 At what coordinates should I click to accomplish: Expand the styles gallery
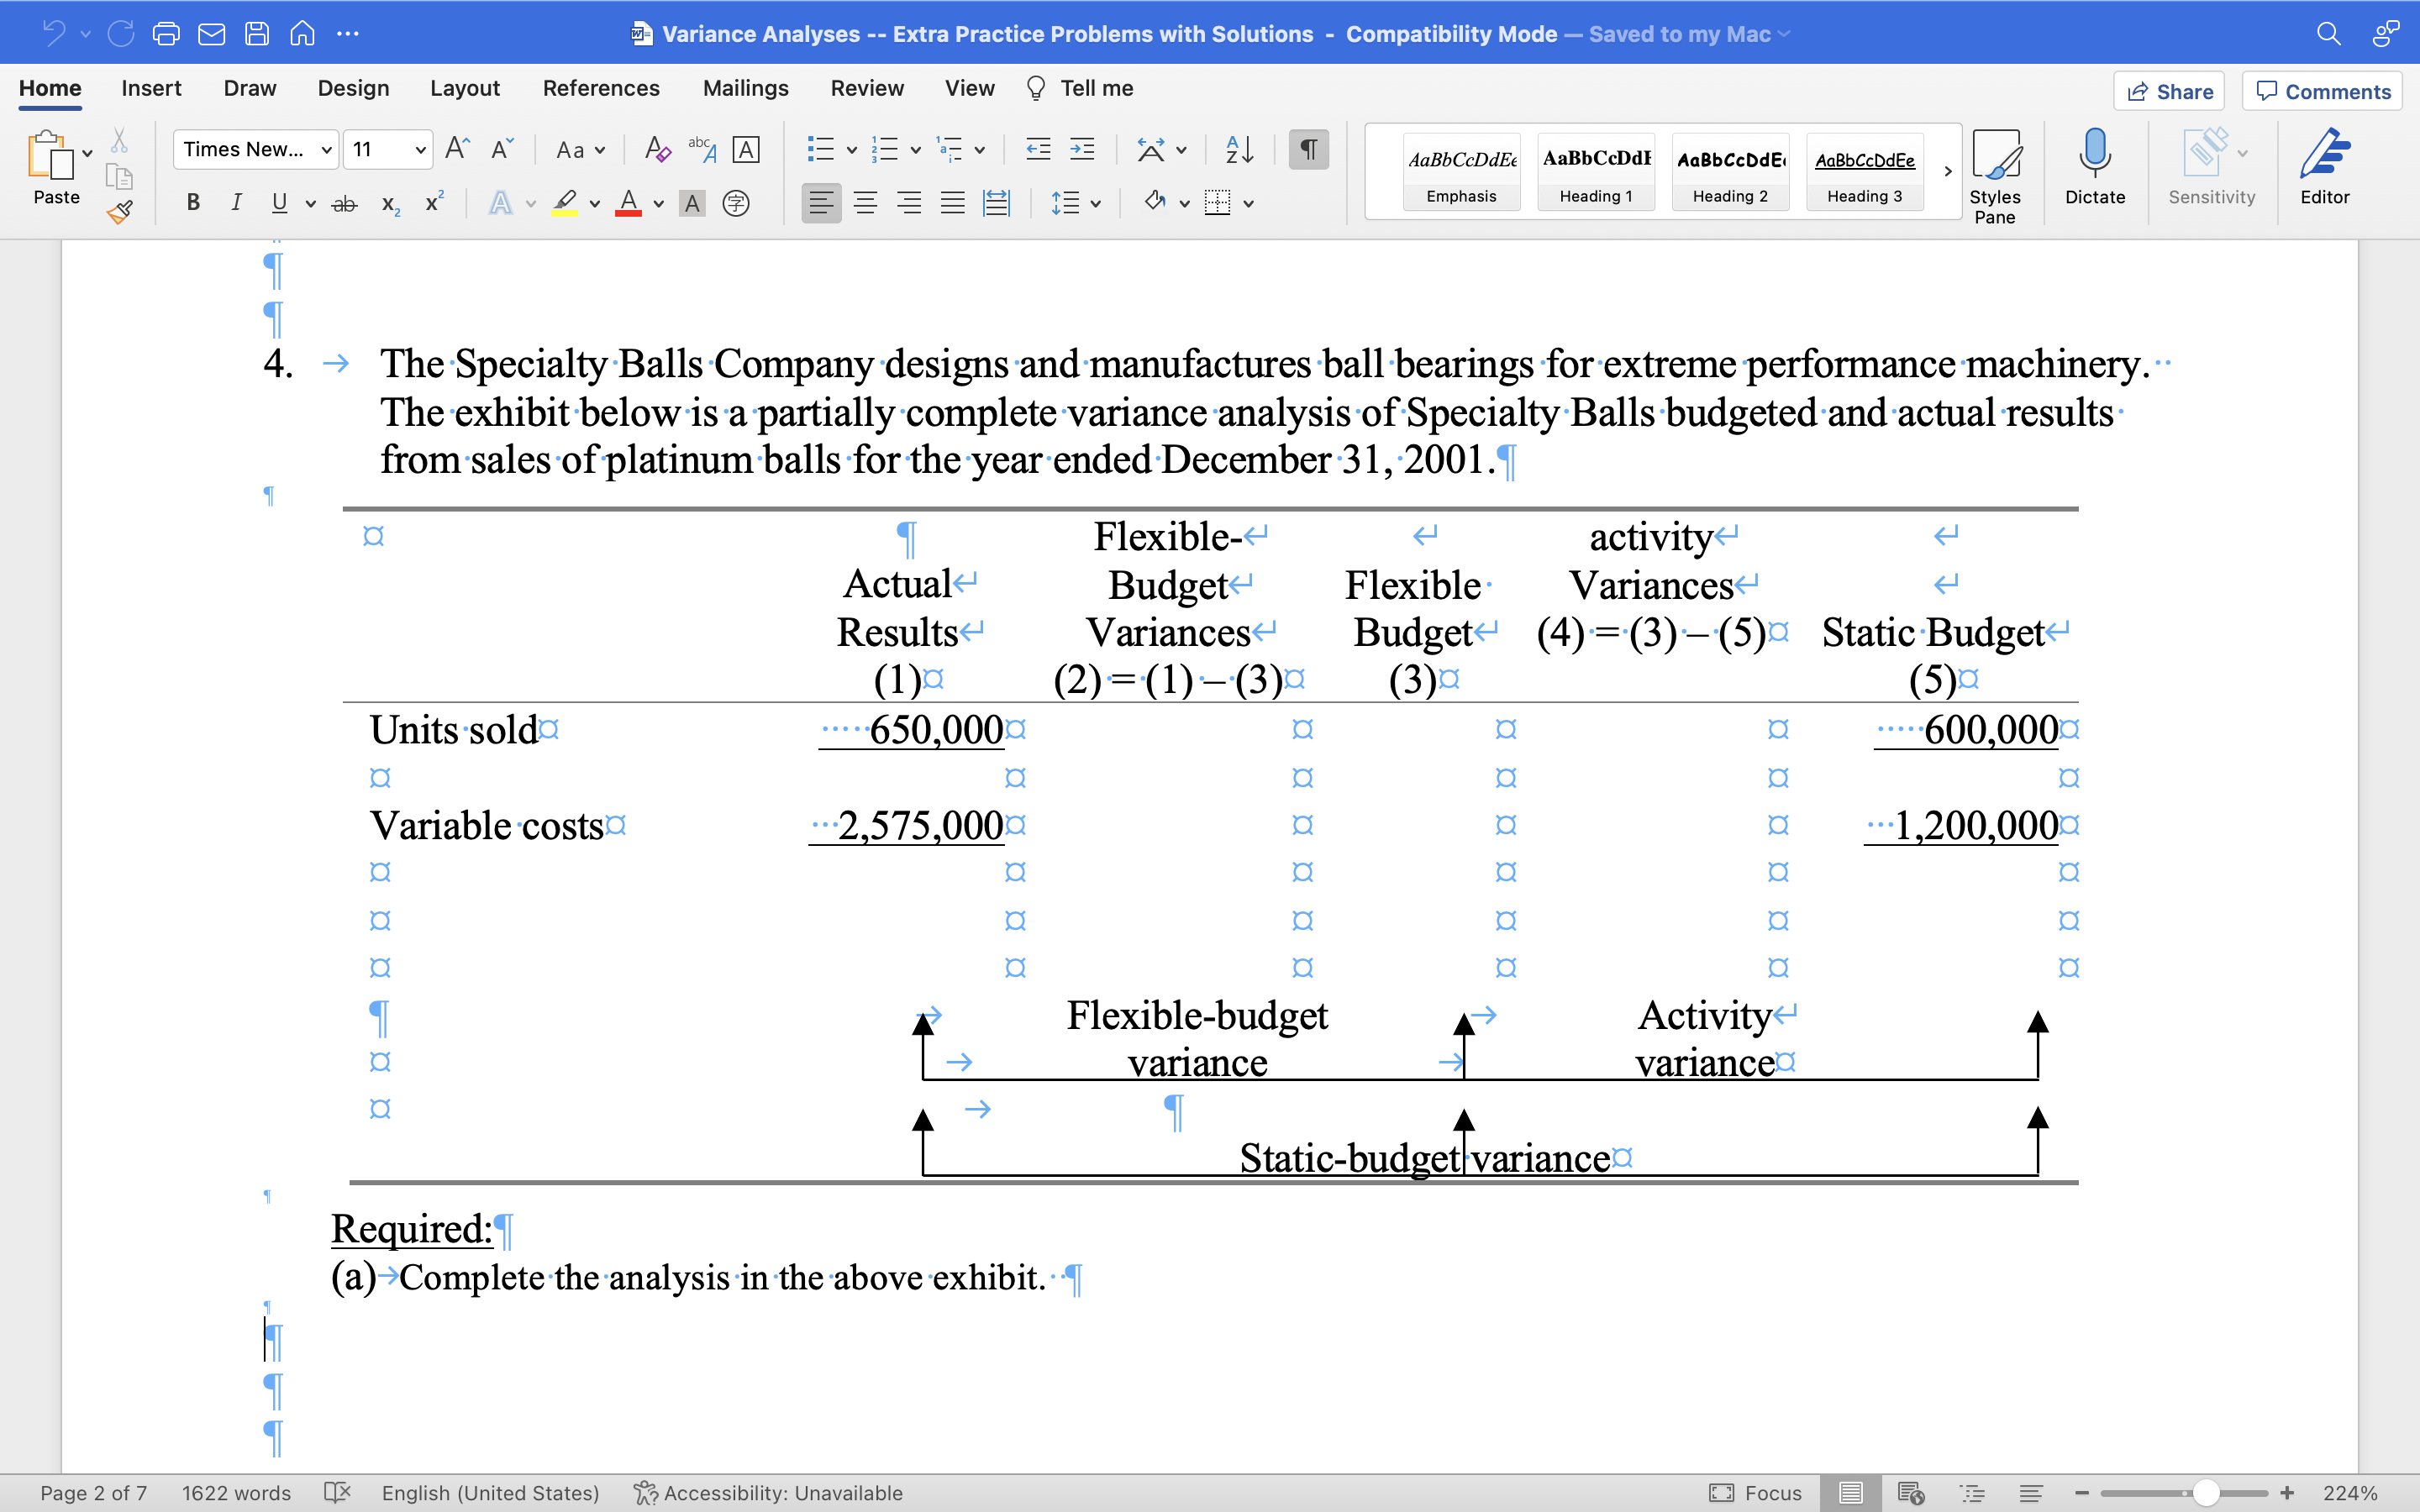pyautogui.click(x=1946, y=171)
